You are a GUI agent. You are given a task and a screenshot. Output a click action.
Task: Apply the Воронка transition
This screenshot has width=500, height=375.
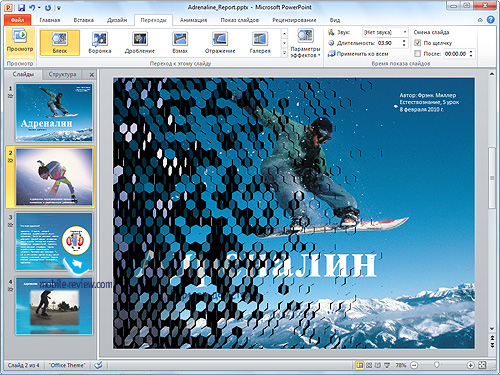[100, 42]
